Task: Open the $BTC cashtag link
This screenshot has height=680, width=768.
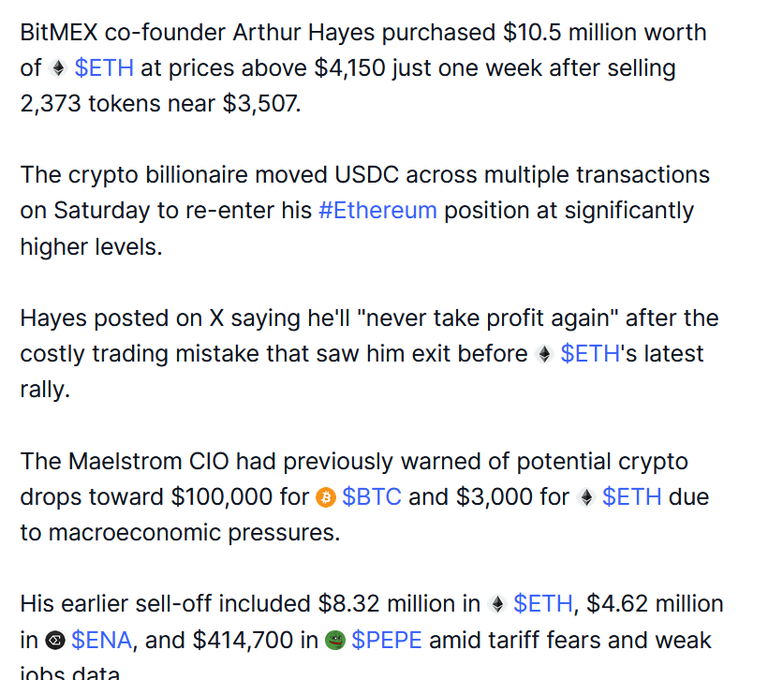Action: pyautogui.click(x=372, y=497)
